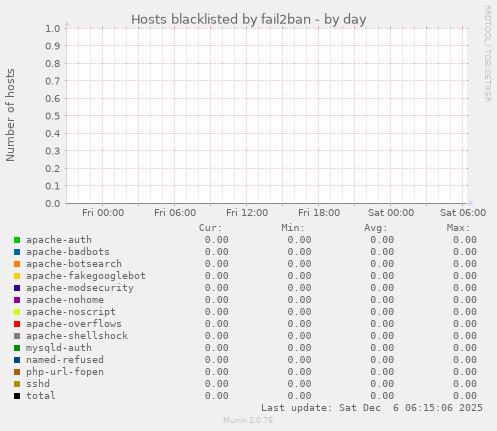The width and height of the screenshot is (497, 431).
Task: Click the Cur: column header
Action: (210, 228)
